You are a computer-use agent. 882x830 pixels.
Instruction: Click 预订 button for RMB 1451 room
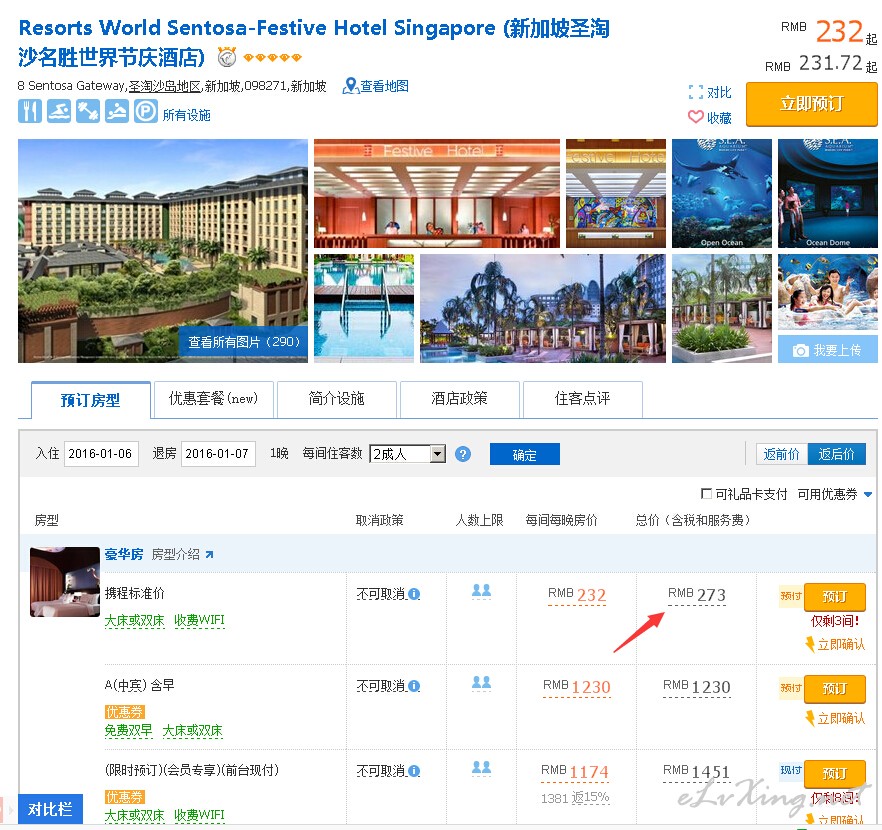point(835,773)
